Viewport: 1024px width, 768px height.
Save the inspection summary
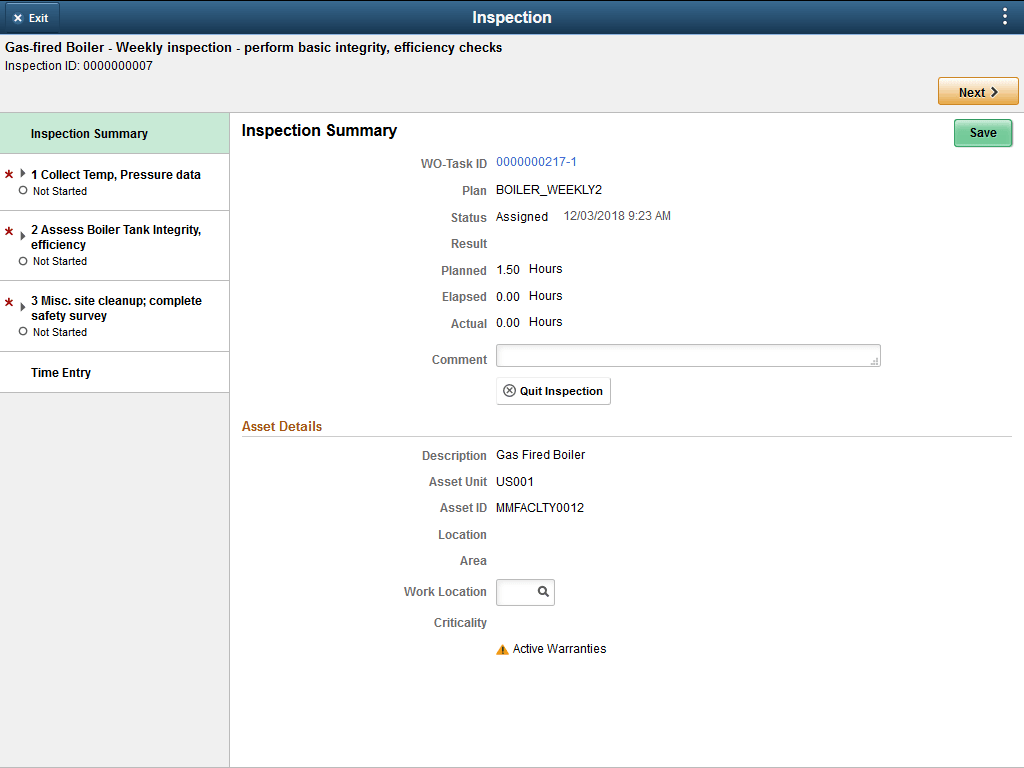click(983, 133)
